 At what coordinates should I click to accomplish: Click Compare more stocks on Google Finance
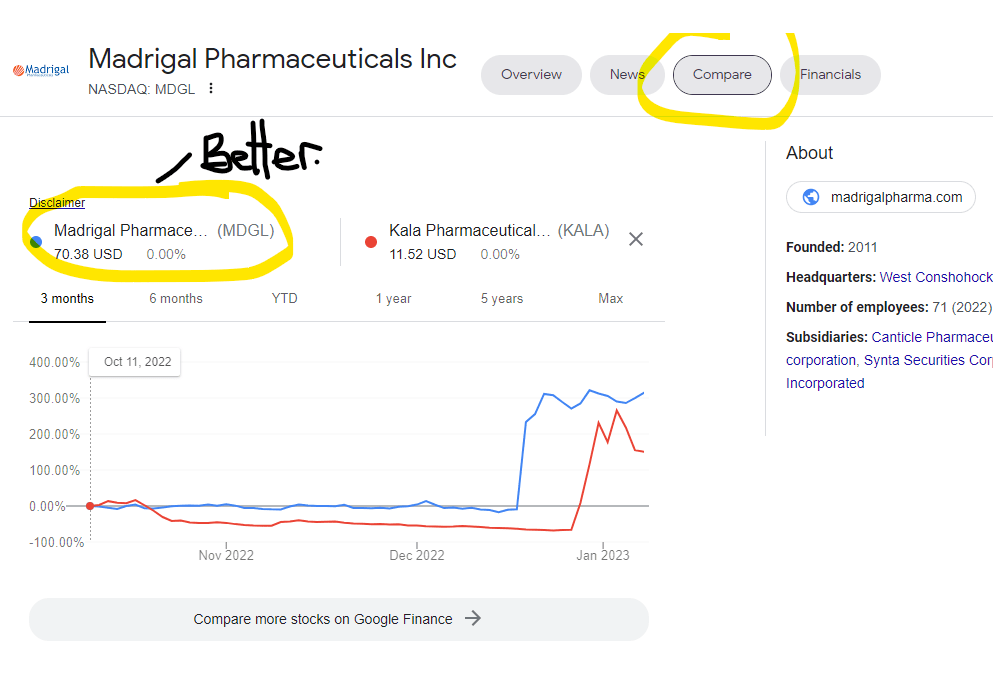click(x=323, y=619)
